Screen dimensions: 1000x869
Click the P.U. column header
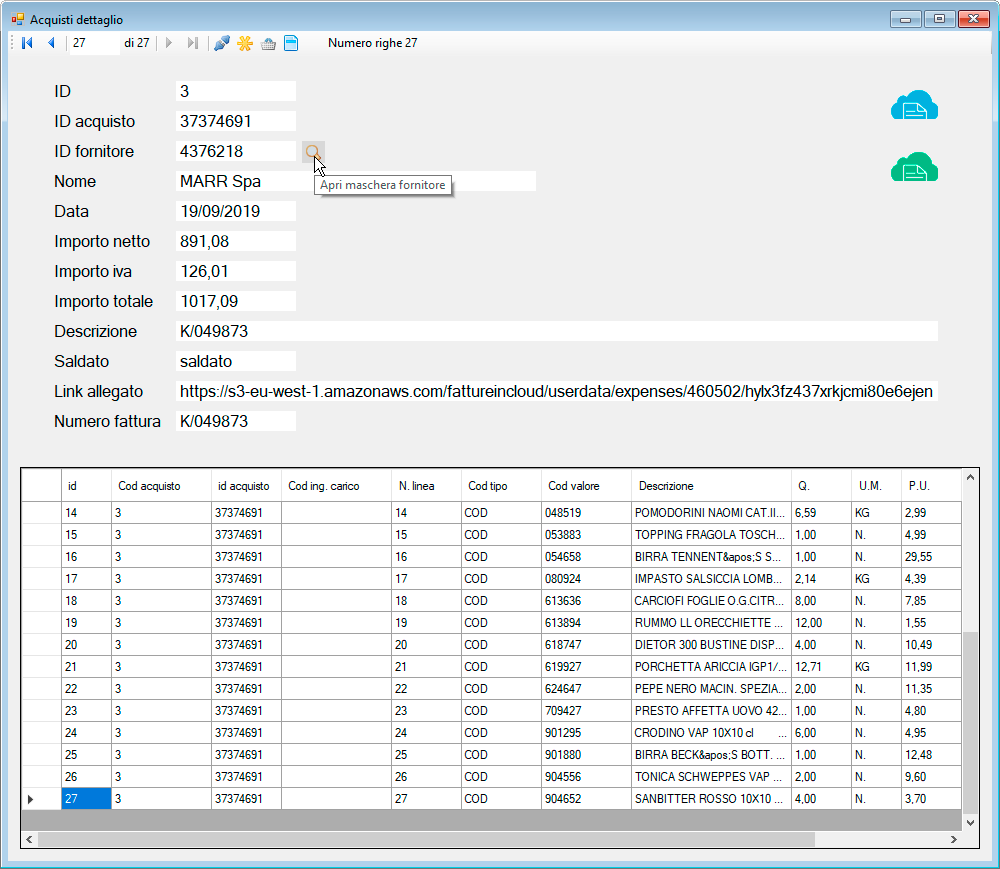930,486
